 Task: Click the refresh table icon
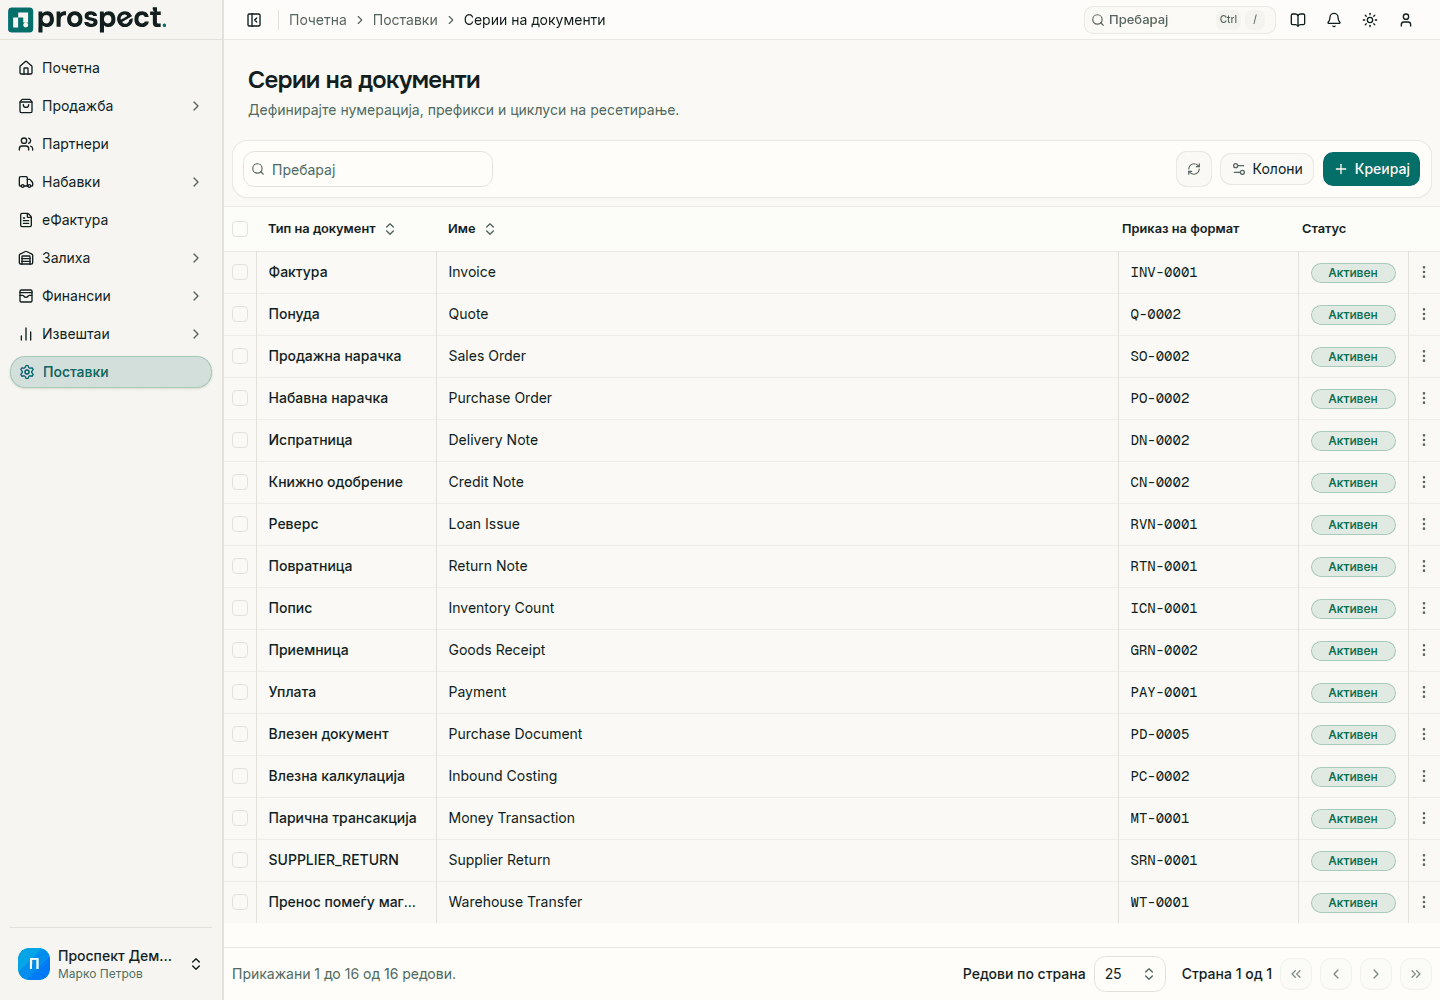coord(1194,169)
